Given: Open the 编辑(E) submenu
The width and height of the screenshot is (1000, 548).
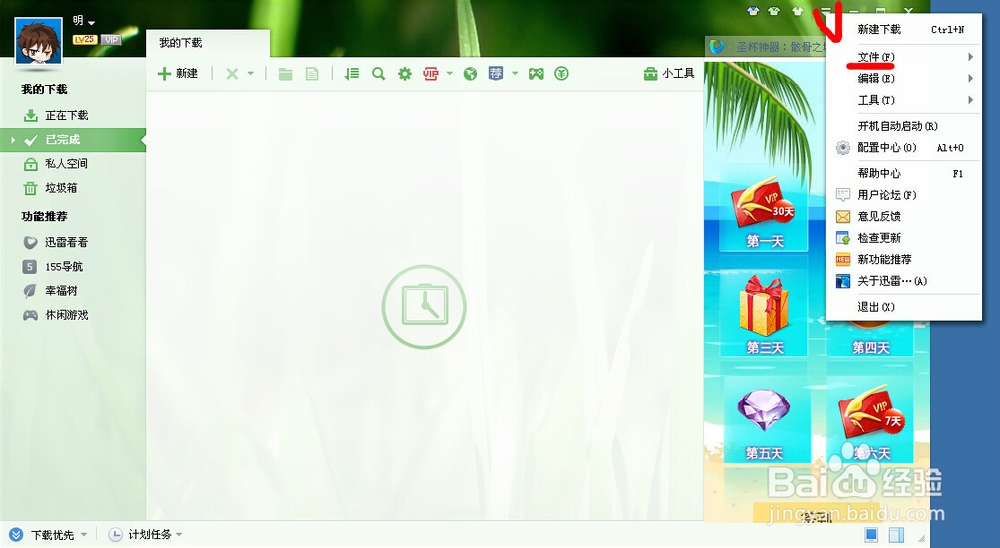Looking at the screenshot, I should click(904, 78).
